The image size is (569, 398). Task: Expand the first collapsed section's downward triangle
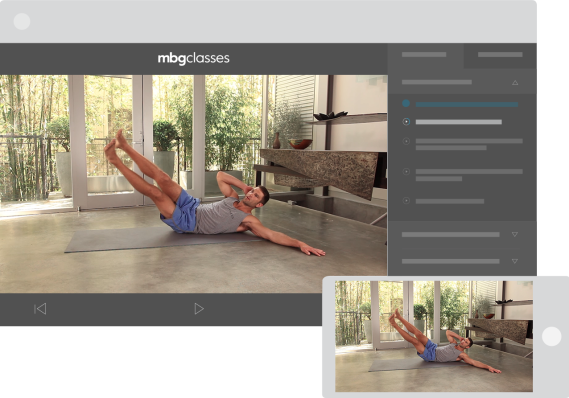[x=515, y=234]
